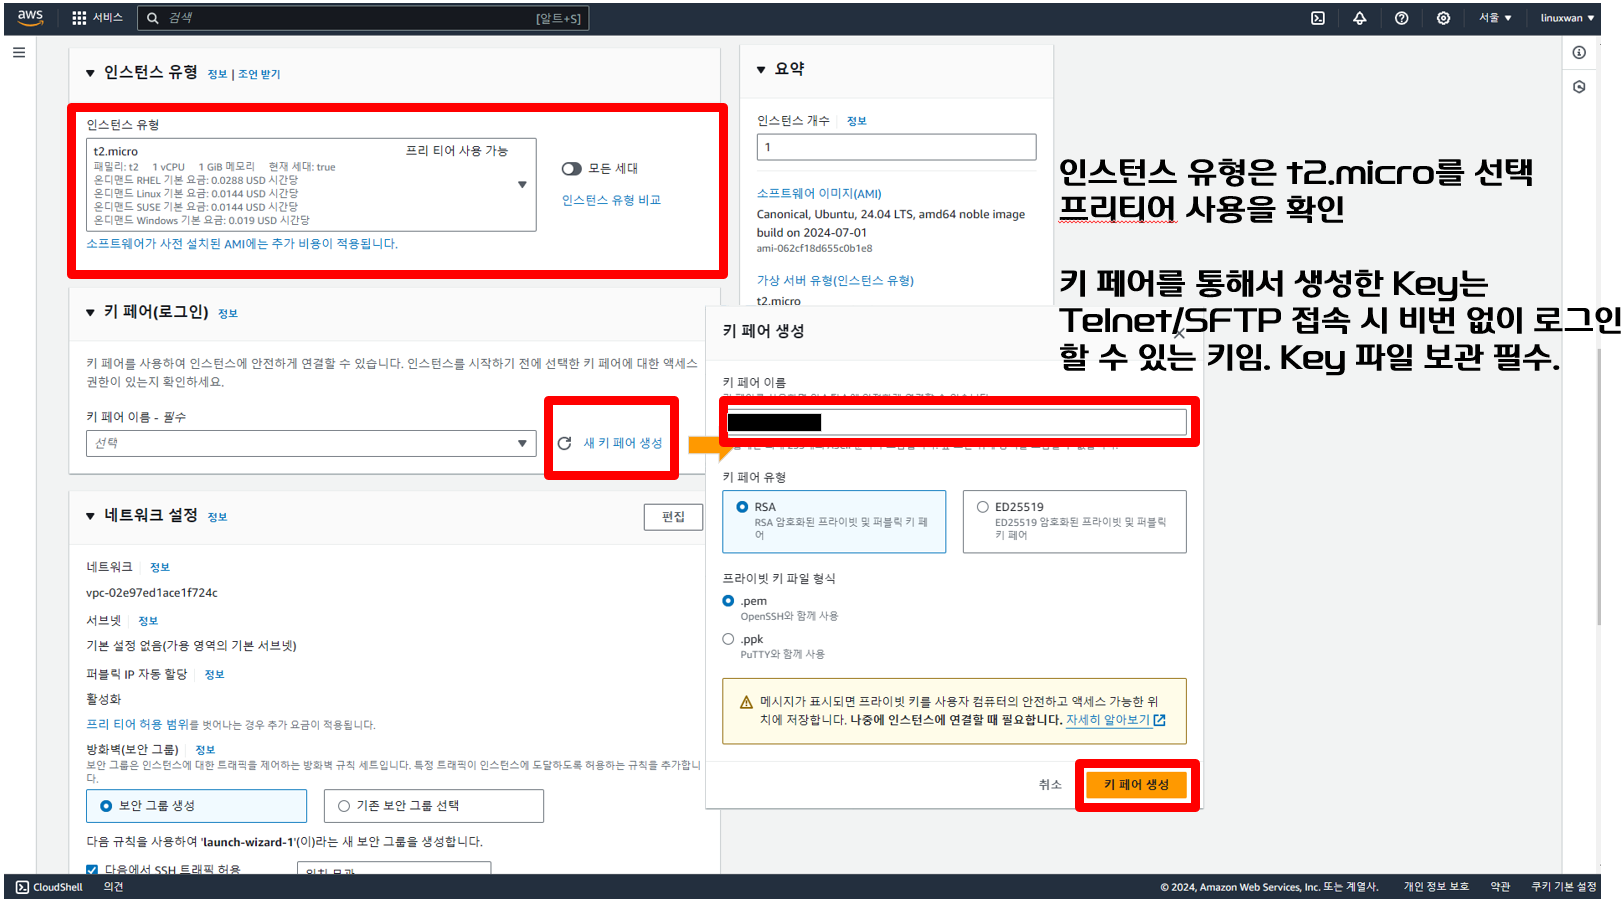Open the AWS home logo
The height and width of the screenshot is (900, 1623).
pos(30,17)
